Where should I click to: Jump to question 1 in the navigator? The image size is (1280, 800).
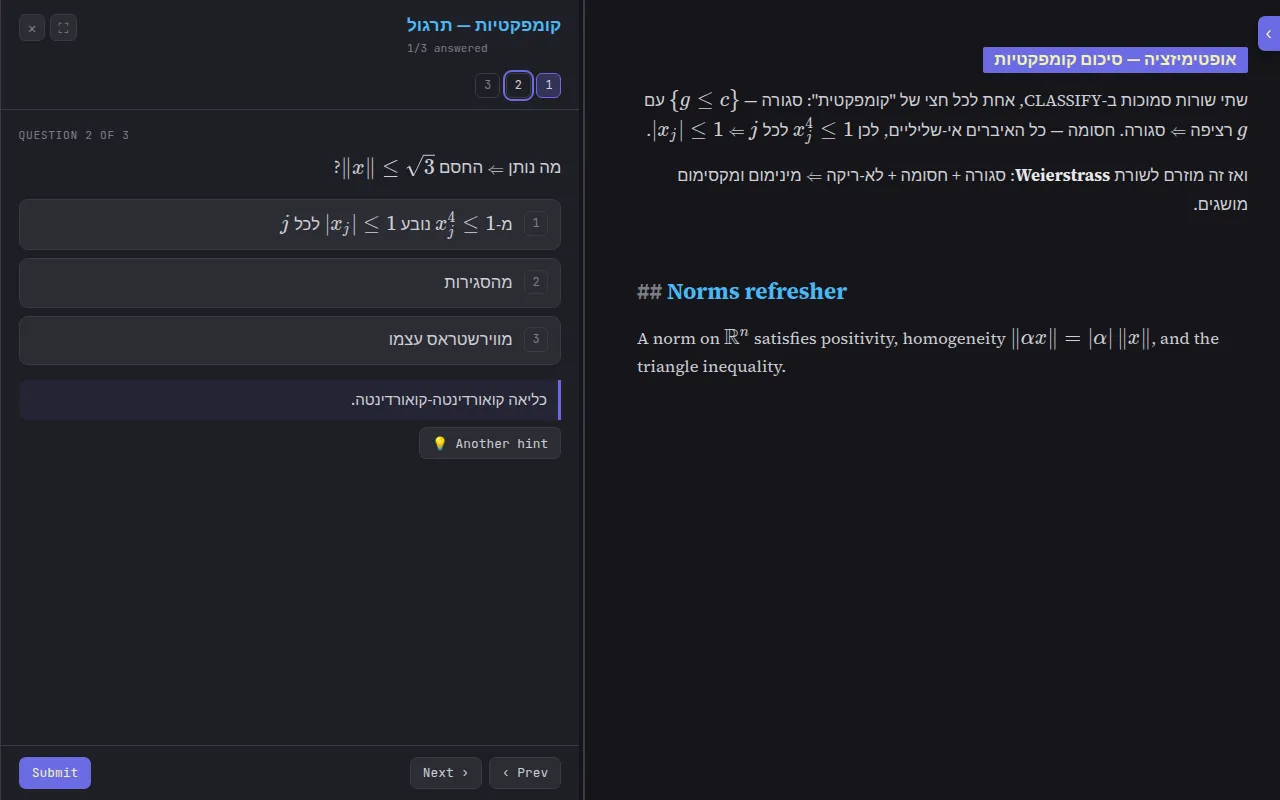pyautogui.click(x=548, y=85)
